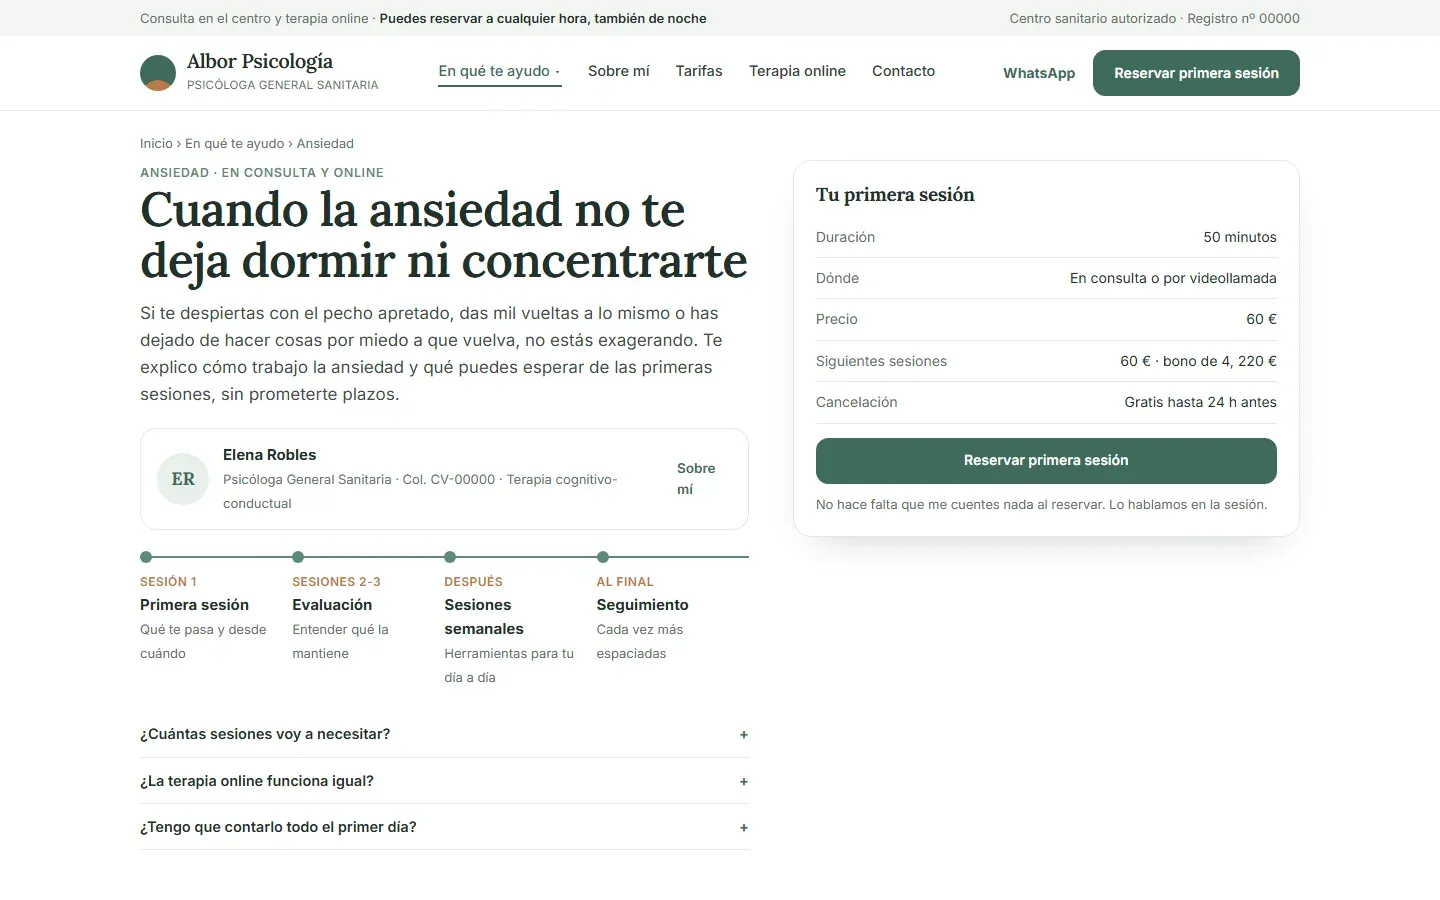Click "Reservar primera sesión" in the session card
This screenshot has height=900, width=1440.
click(1046, 460)
